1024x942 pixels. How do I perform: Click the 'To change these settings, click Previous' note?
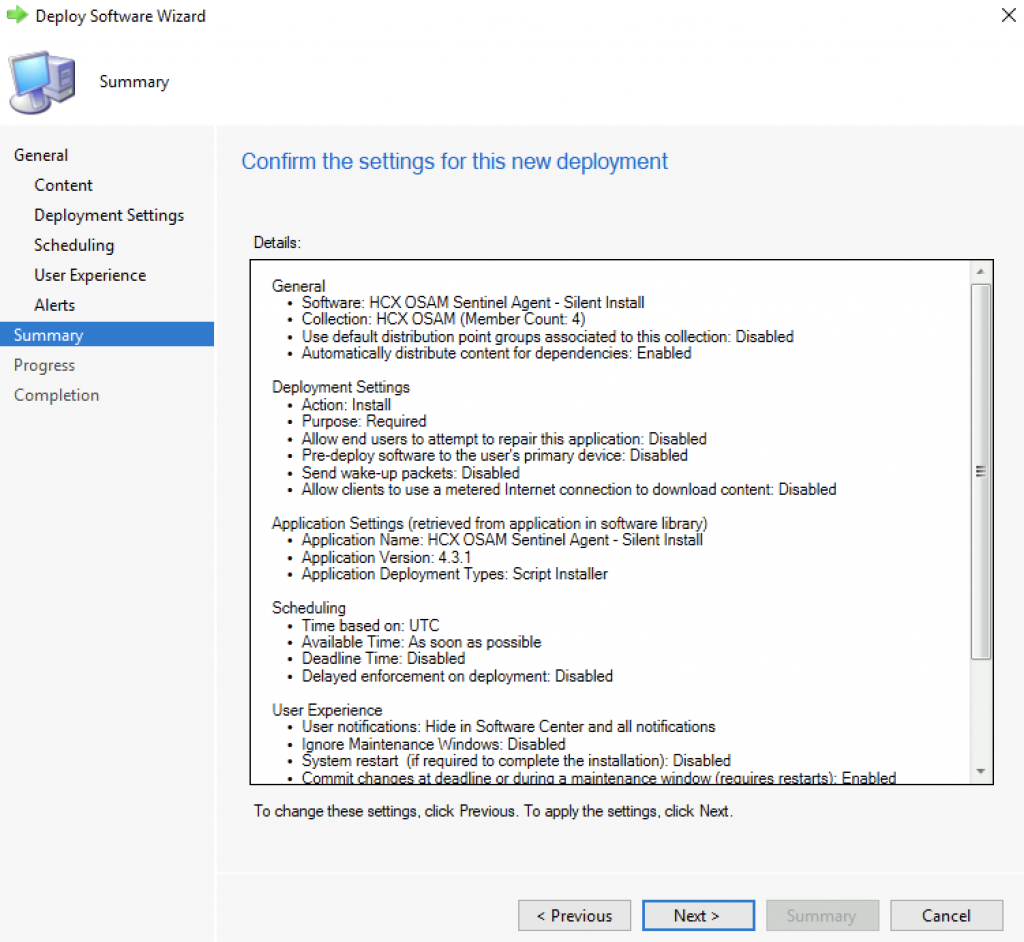493,811
